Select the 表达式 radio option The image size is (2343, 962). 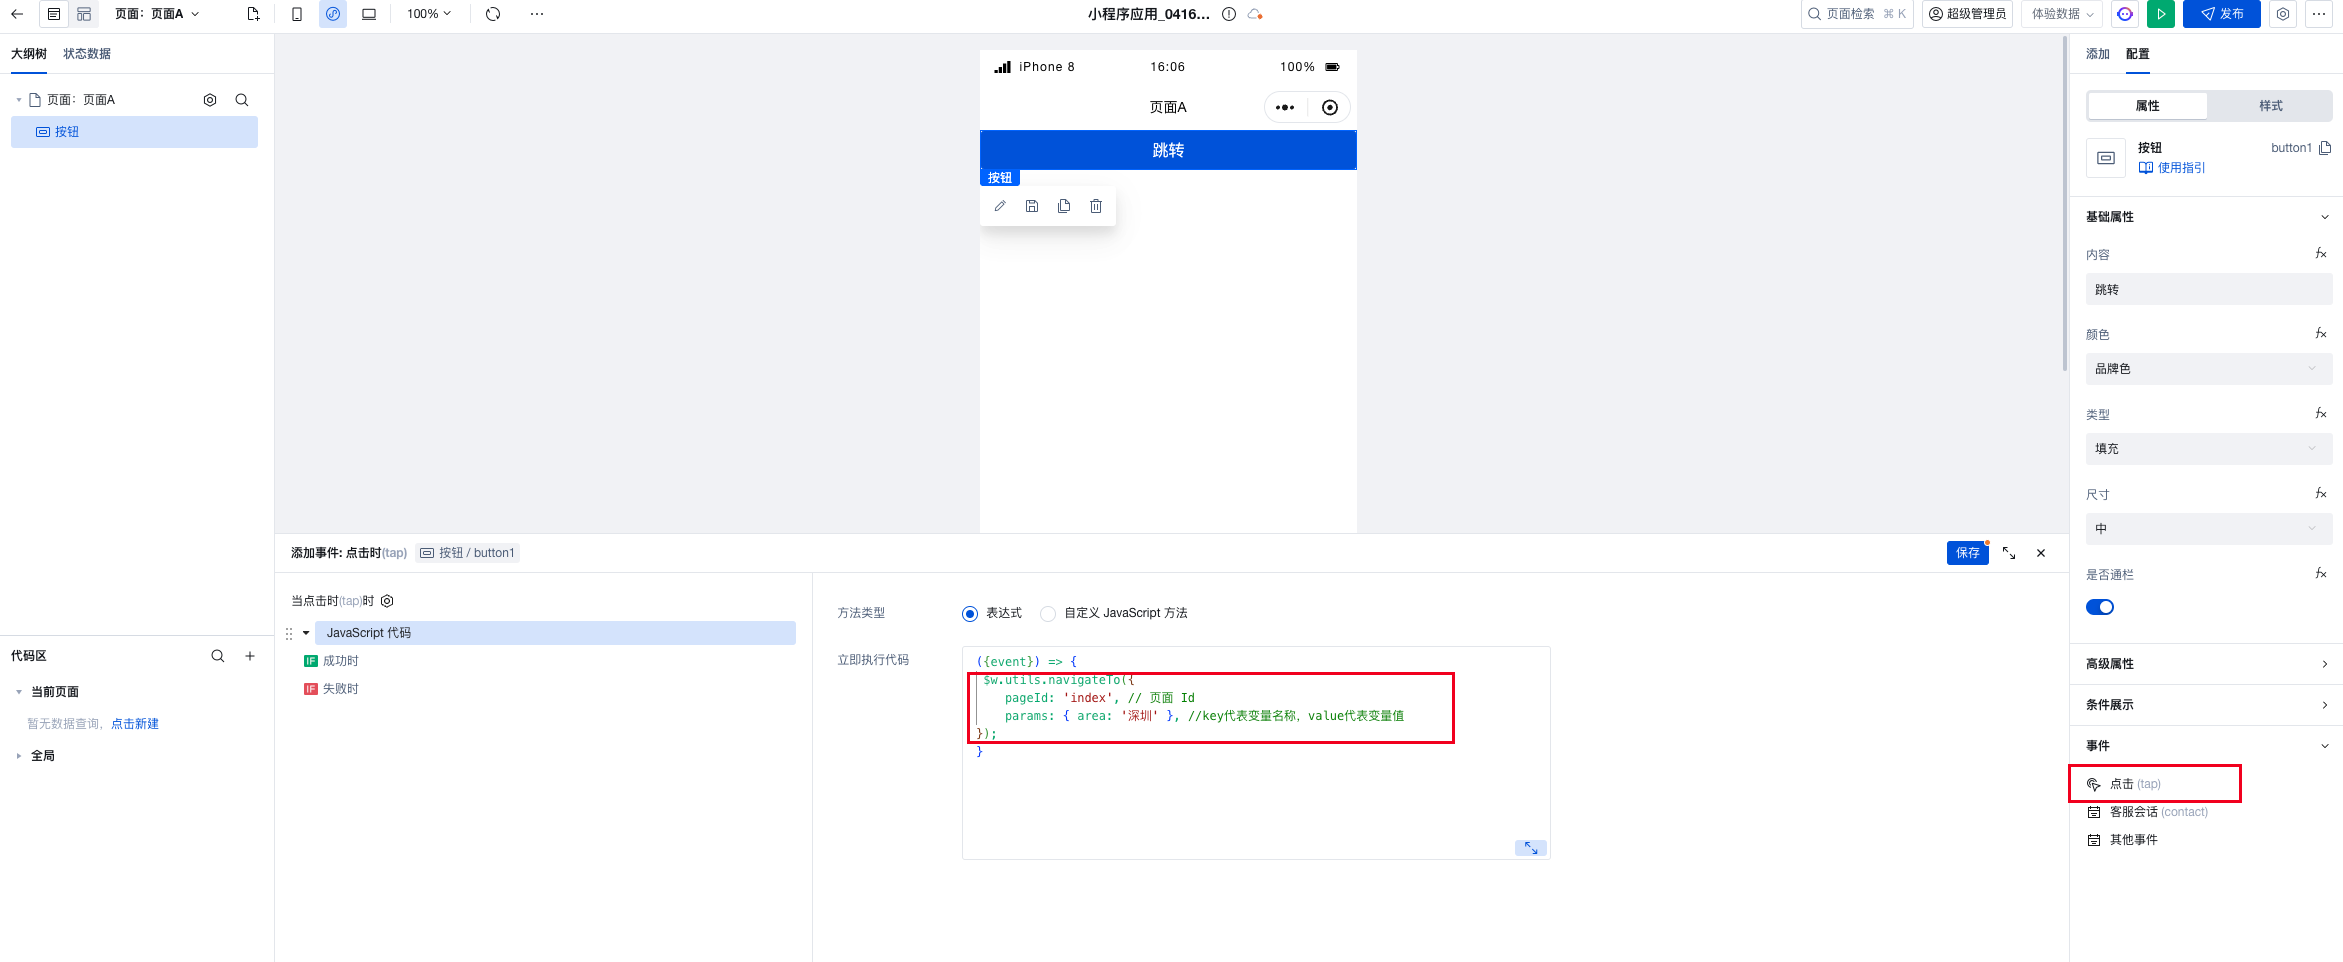click(970, 614)
